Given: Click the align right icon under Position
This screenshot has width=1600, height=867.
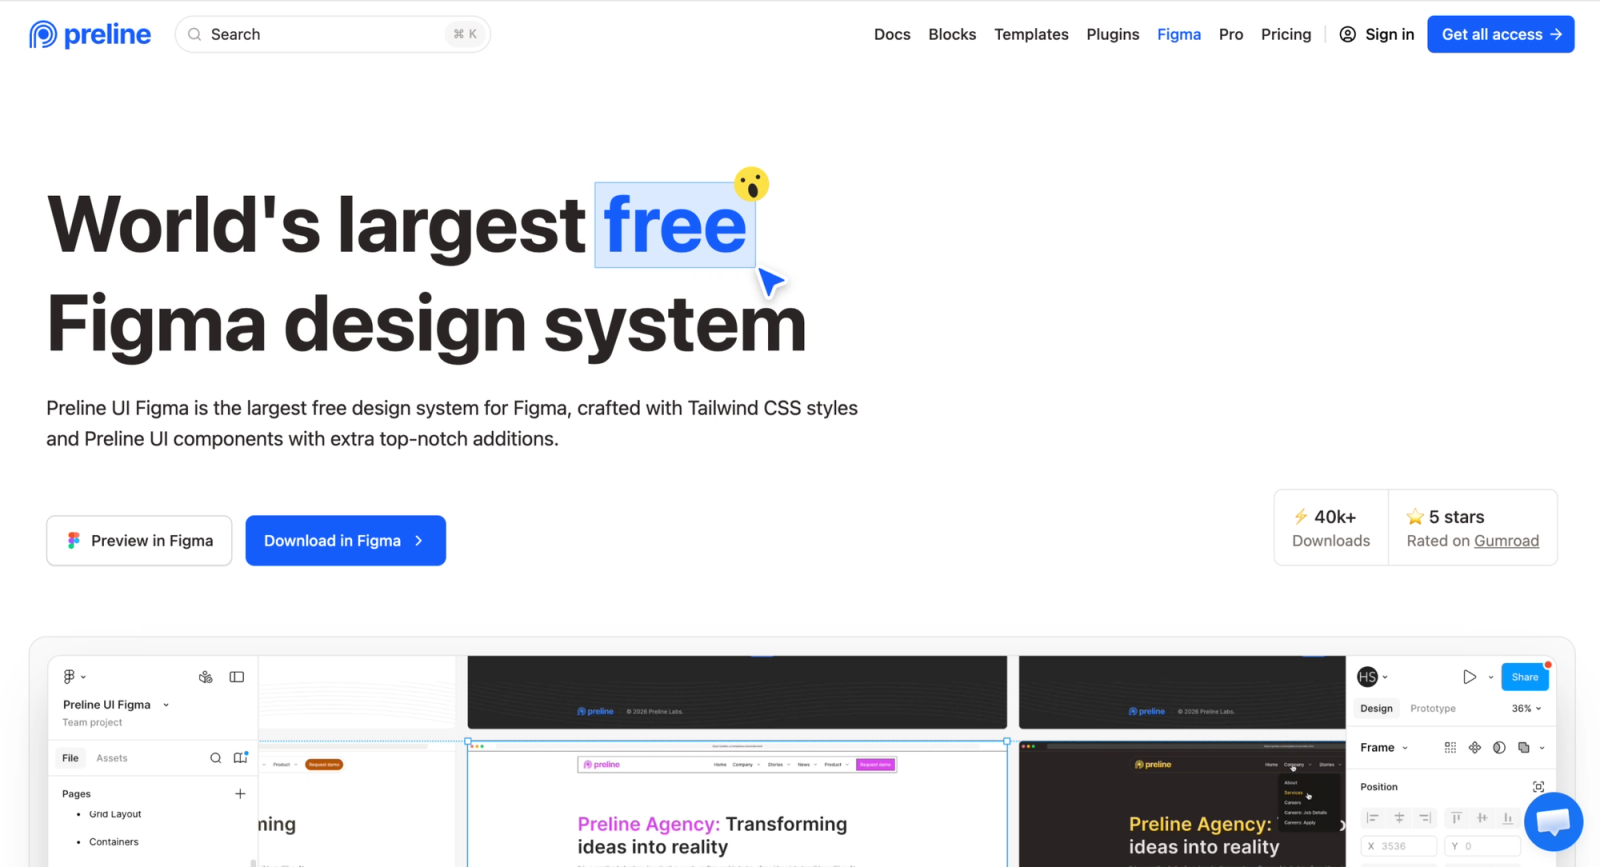Looking at the screenshot, I should click(1425, 818).
